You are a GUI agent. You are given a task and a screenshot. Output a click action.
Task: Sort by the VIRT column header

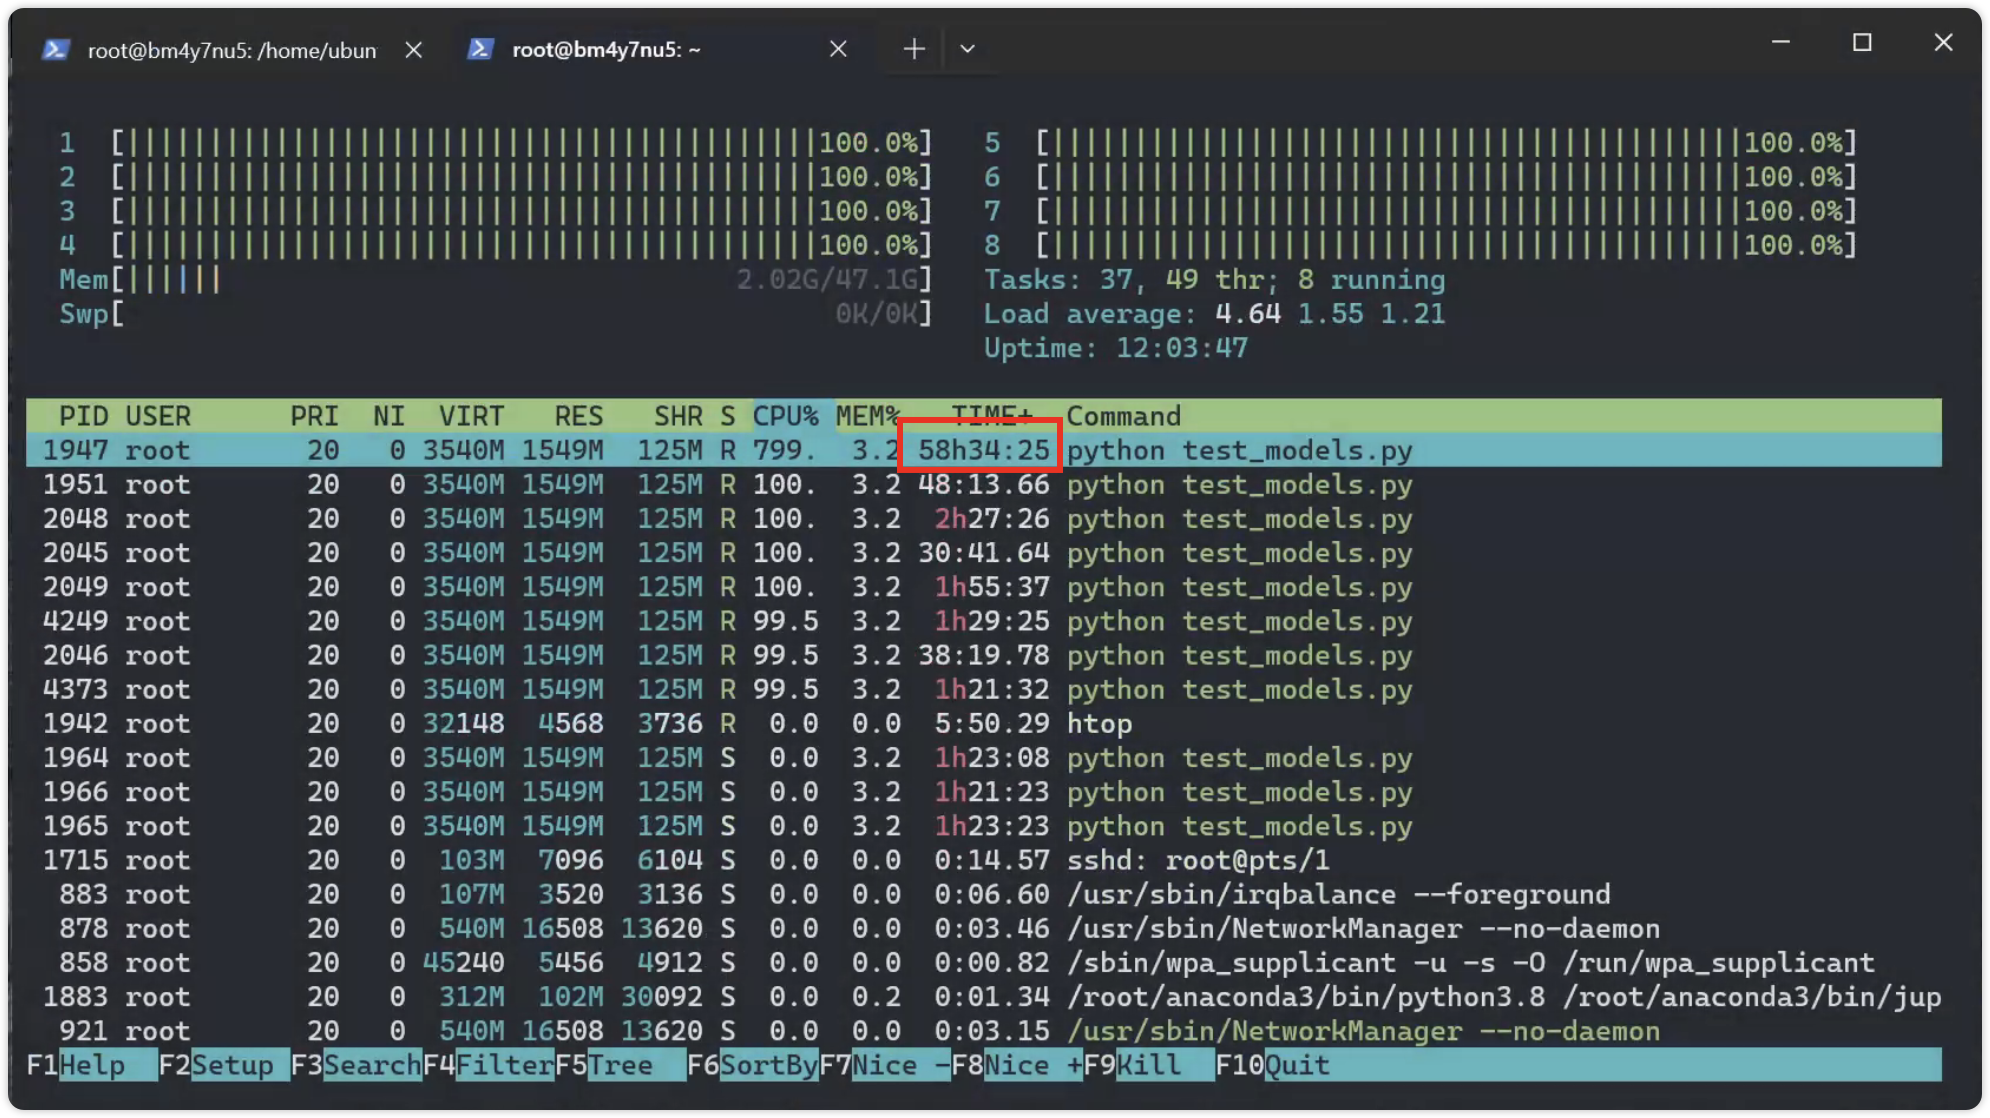point(471,416)
